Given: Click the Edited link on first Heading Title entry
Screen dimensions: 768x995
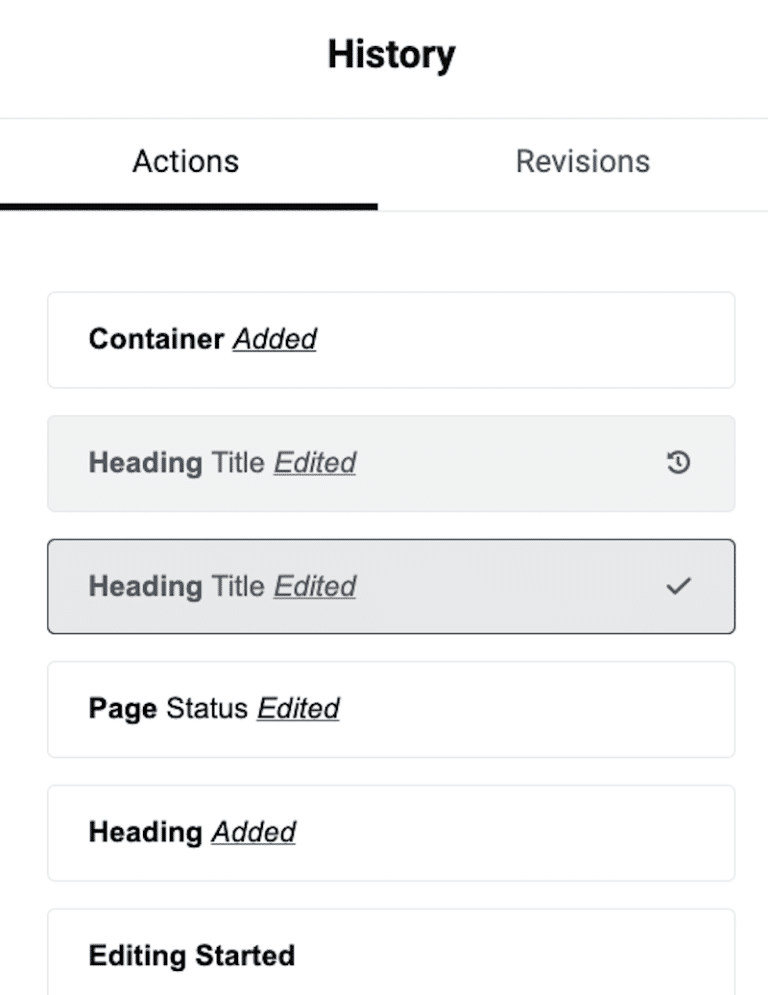Looking at the screenshot, I should (314, 463).
